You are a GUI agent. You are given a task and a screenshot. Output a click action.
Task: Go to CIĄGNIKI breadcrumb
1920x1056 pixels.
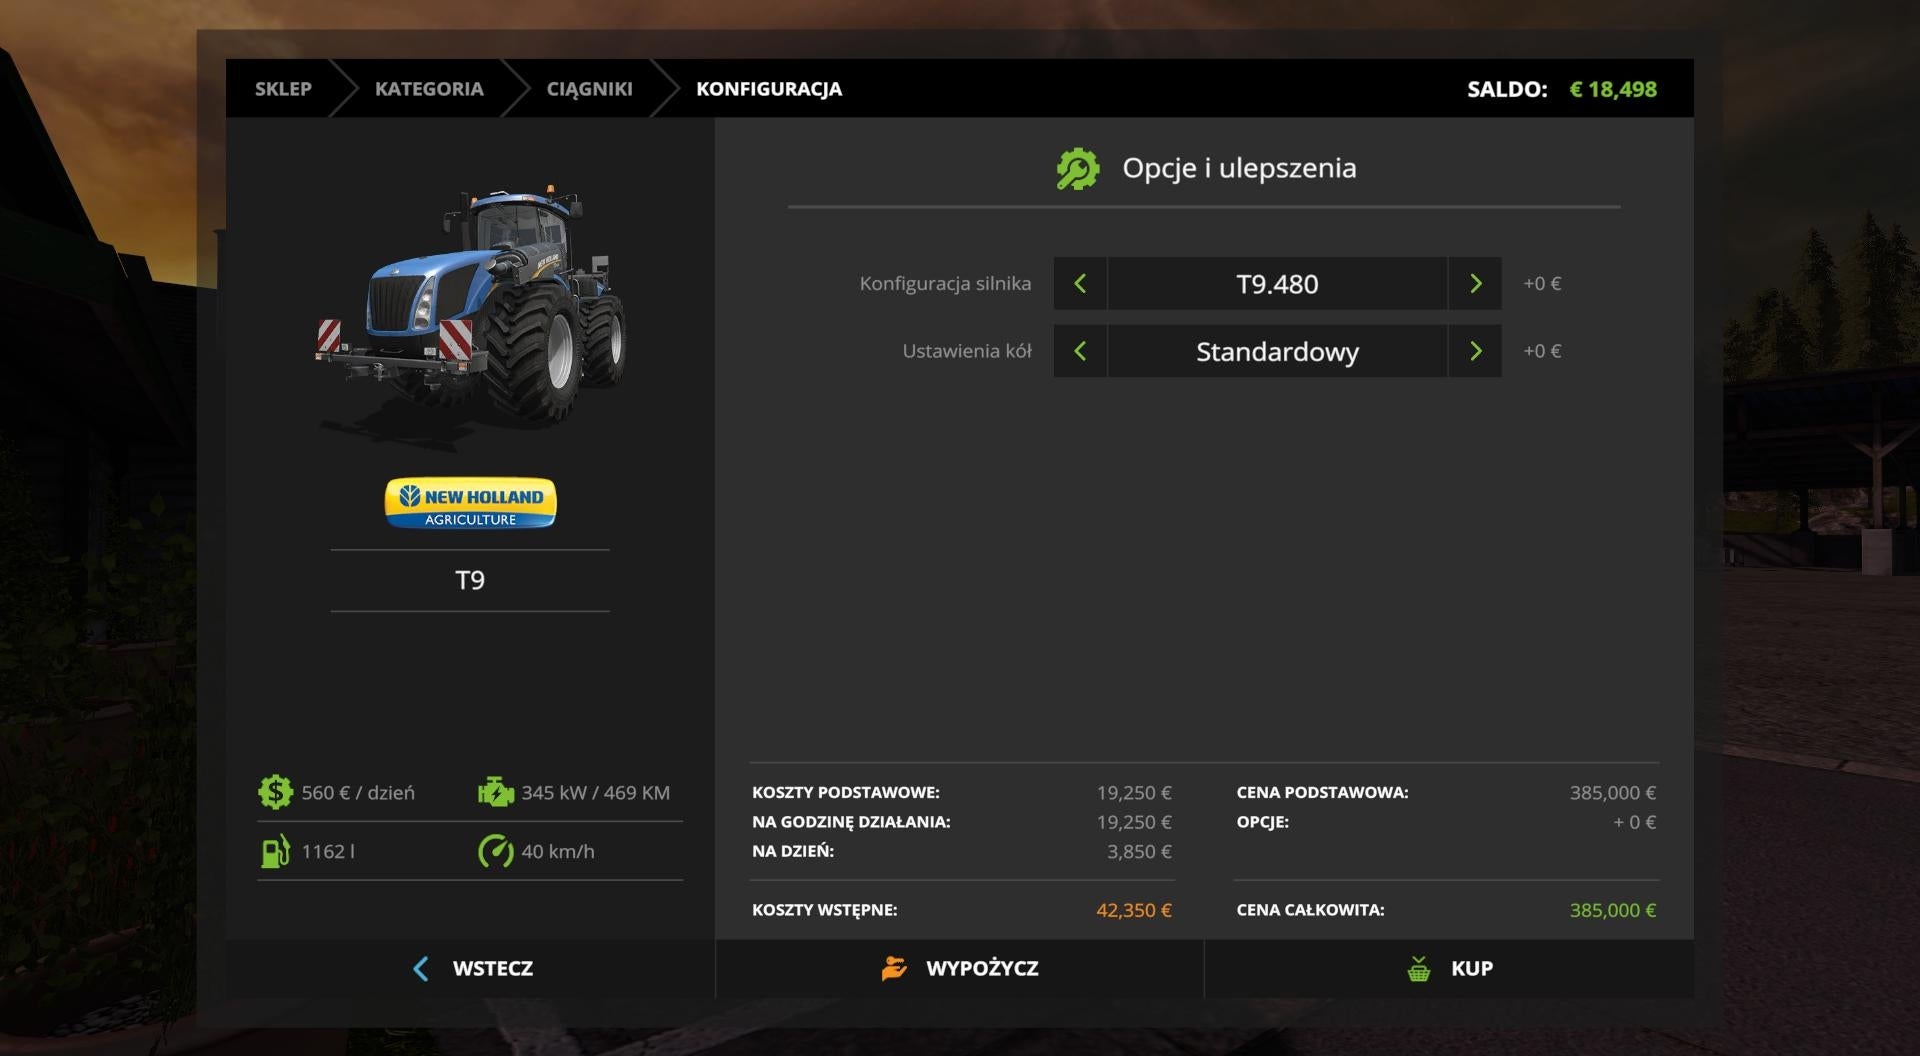click(589, 89)
